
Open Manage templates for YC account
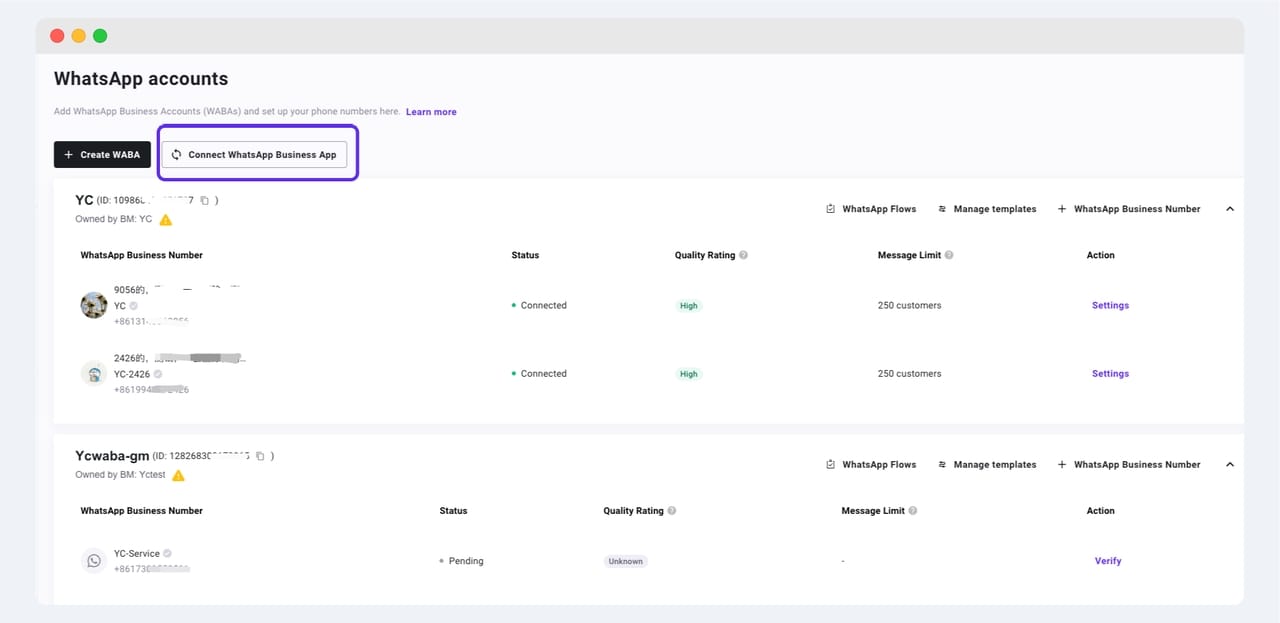[x=987, y=209]
